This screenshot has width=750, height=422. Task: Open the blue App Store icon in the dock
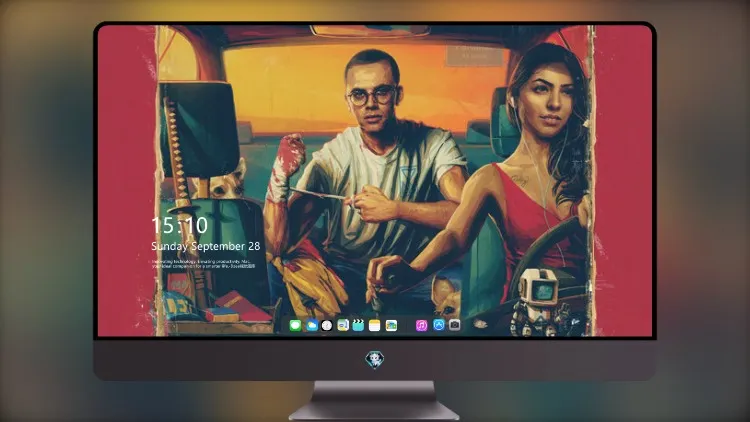439,325
